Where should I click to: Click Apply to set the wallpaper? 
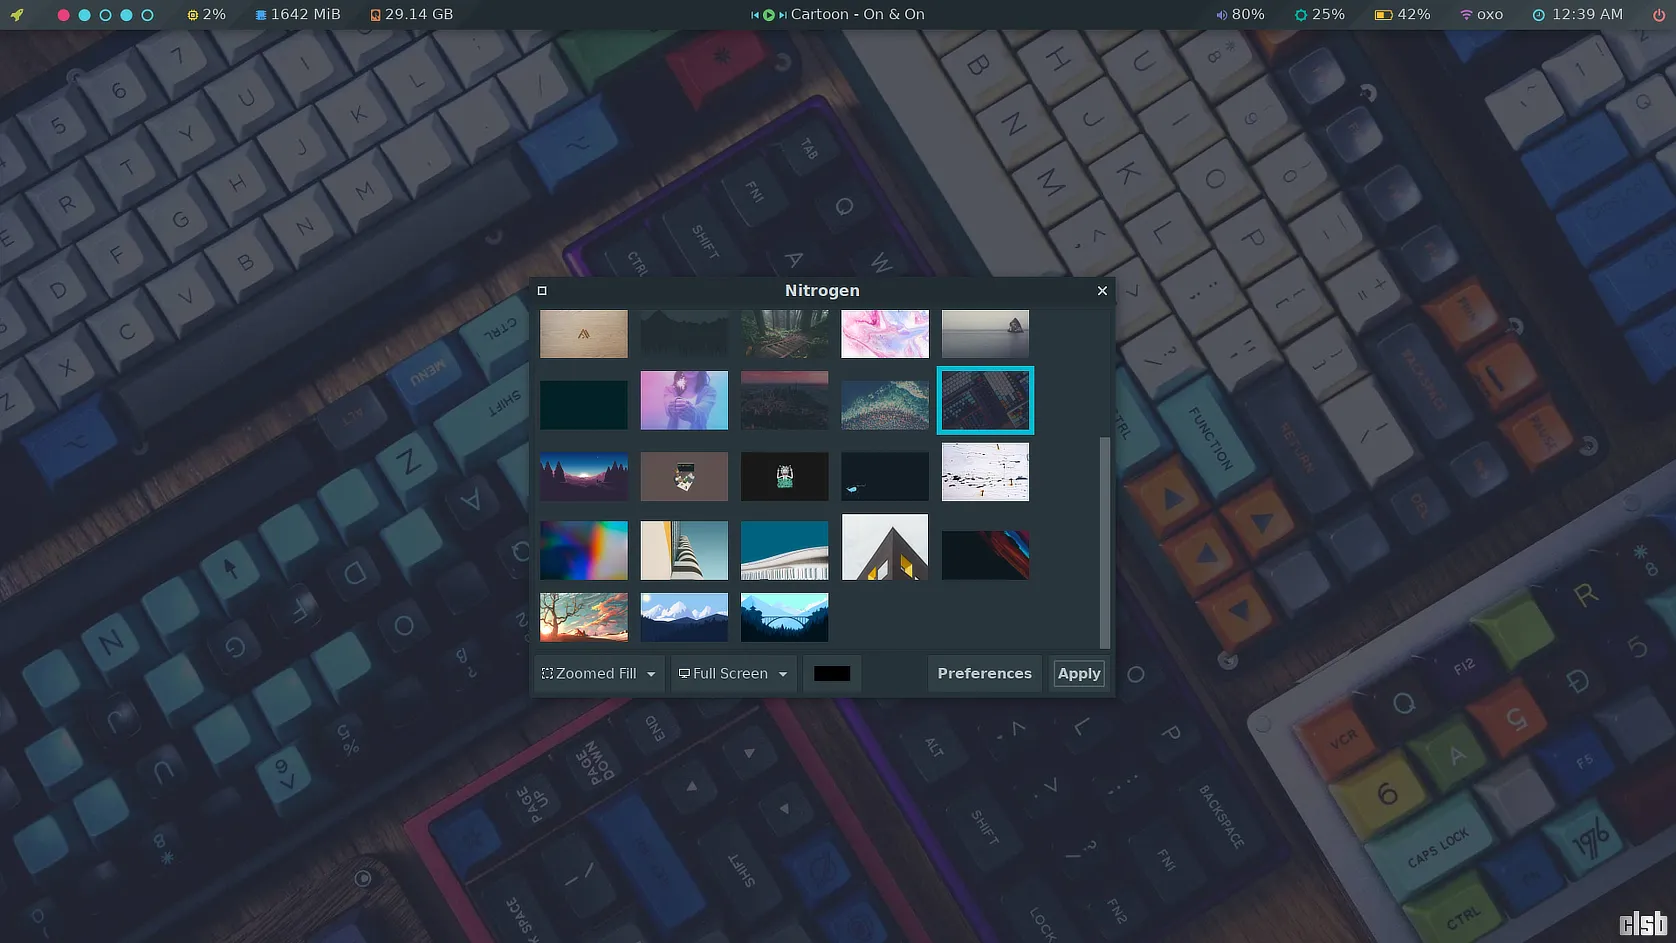(1079, 674)
